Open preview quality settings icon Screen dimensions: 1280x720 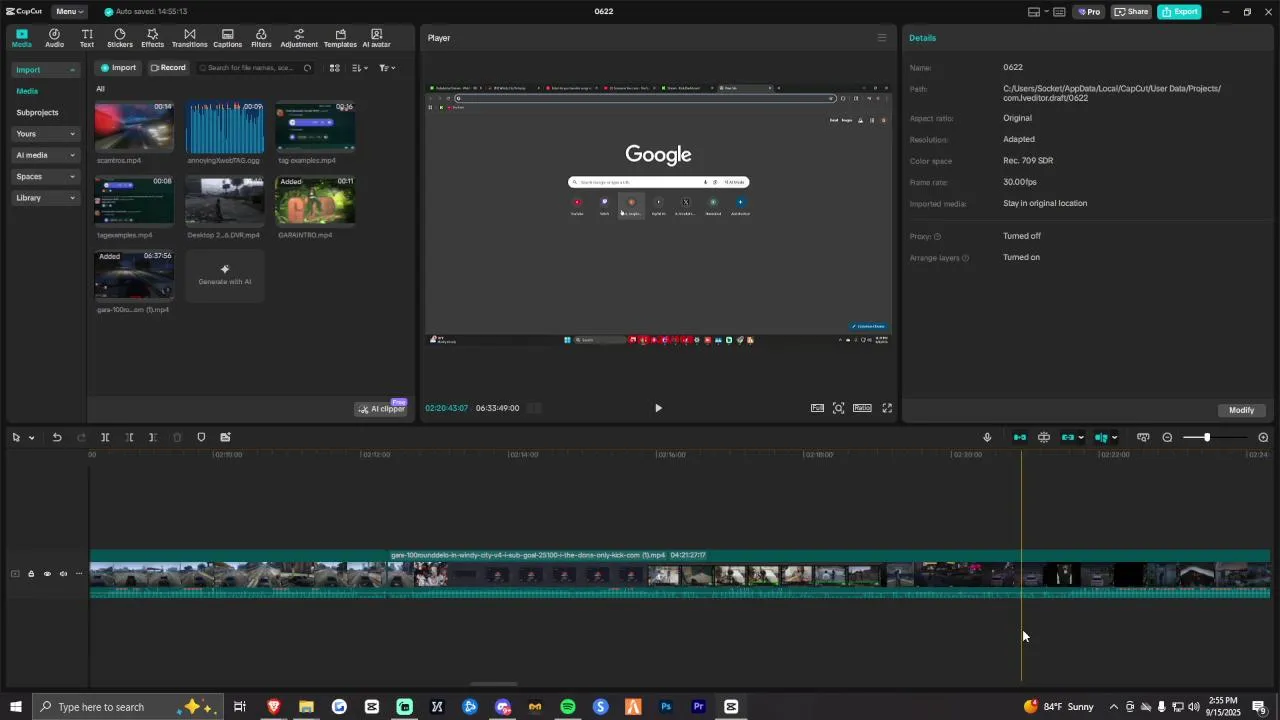(817, 408)
